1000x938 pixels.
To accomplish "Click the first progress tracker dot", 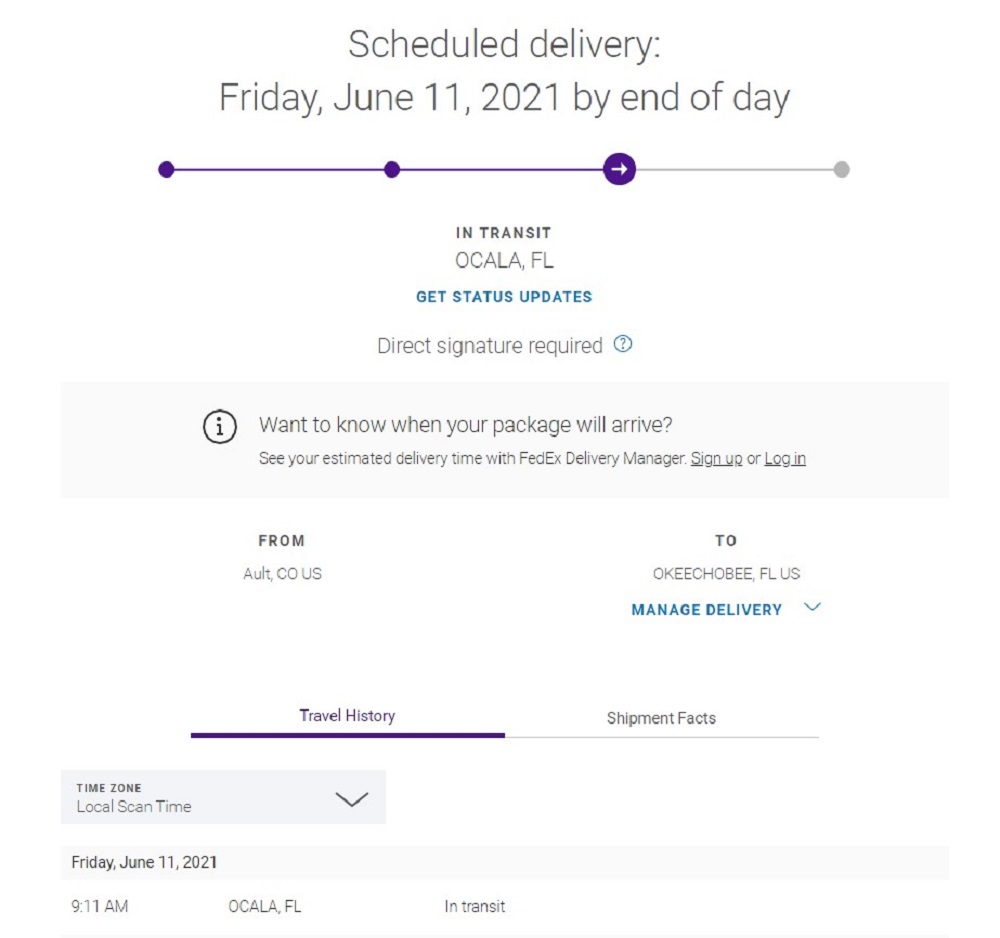I will point(166,170).
